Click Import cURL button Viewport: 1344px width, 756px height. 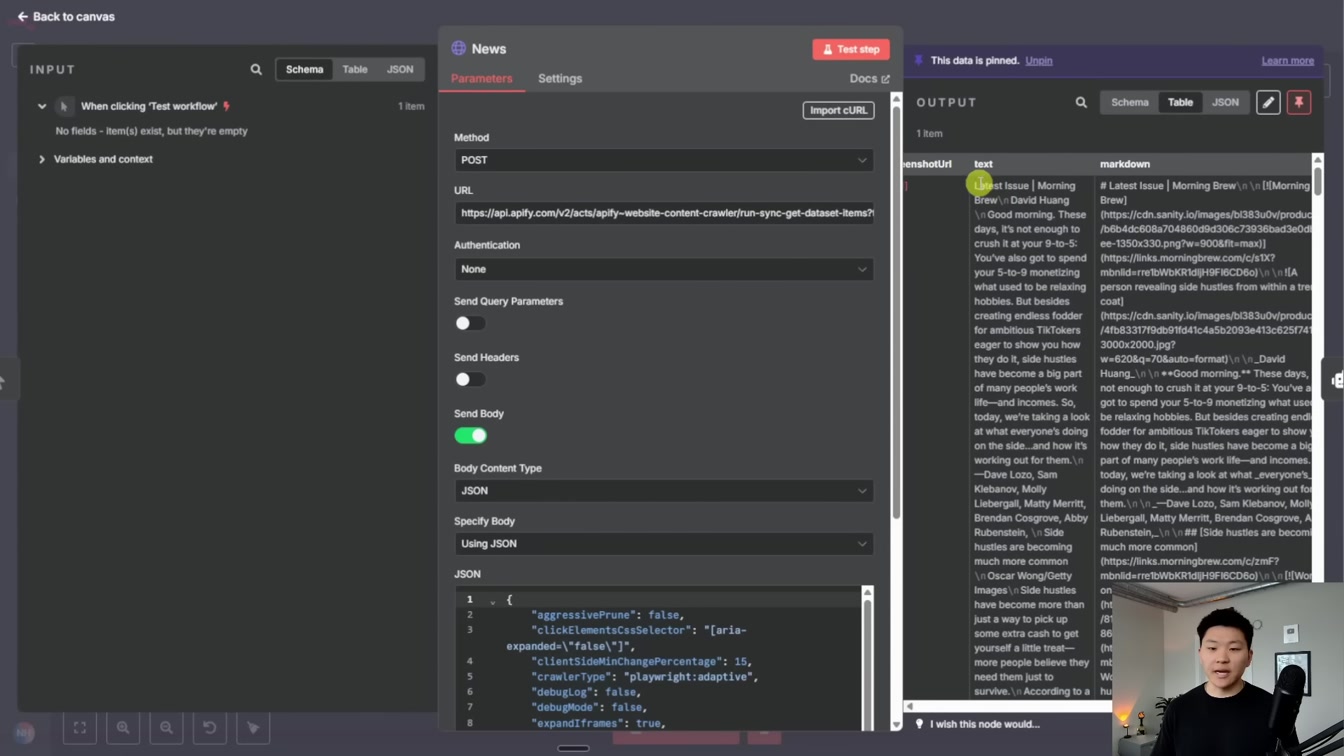point(838,110)
